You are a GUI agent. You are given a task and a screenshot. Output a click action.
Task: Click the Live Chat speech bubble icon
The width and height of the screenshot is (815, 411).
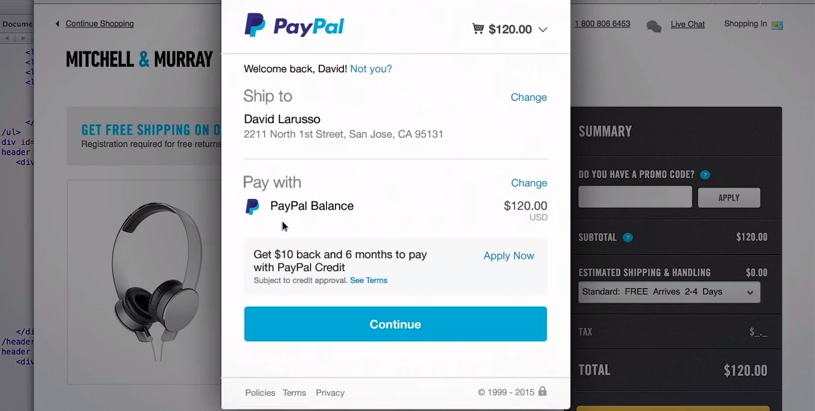tap(654, 26)
